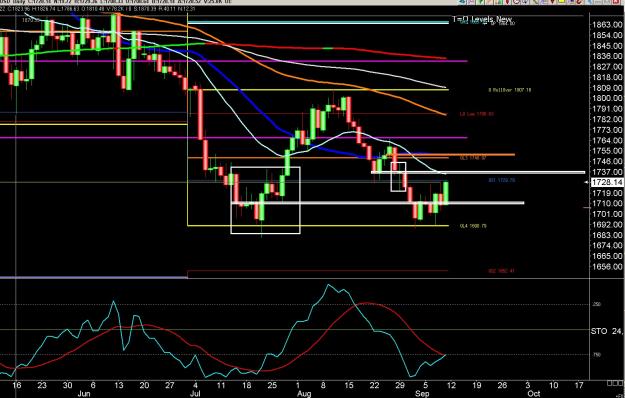
Task: Click the T=0 Levels New label
Action: (x=482, y=19)
